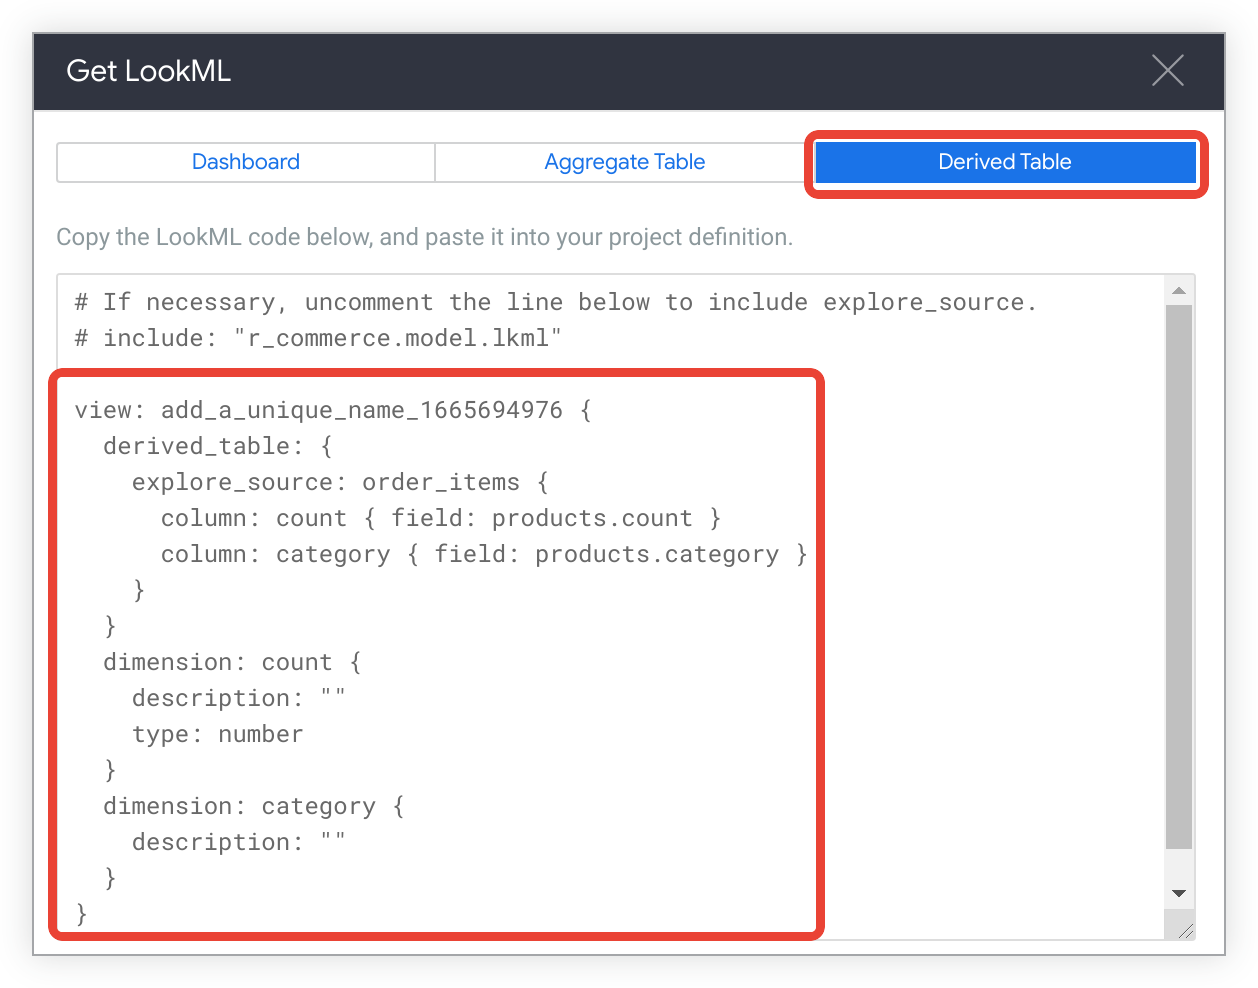Open the Aggregate Table tab

click(624, 162)
